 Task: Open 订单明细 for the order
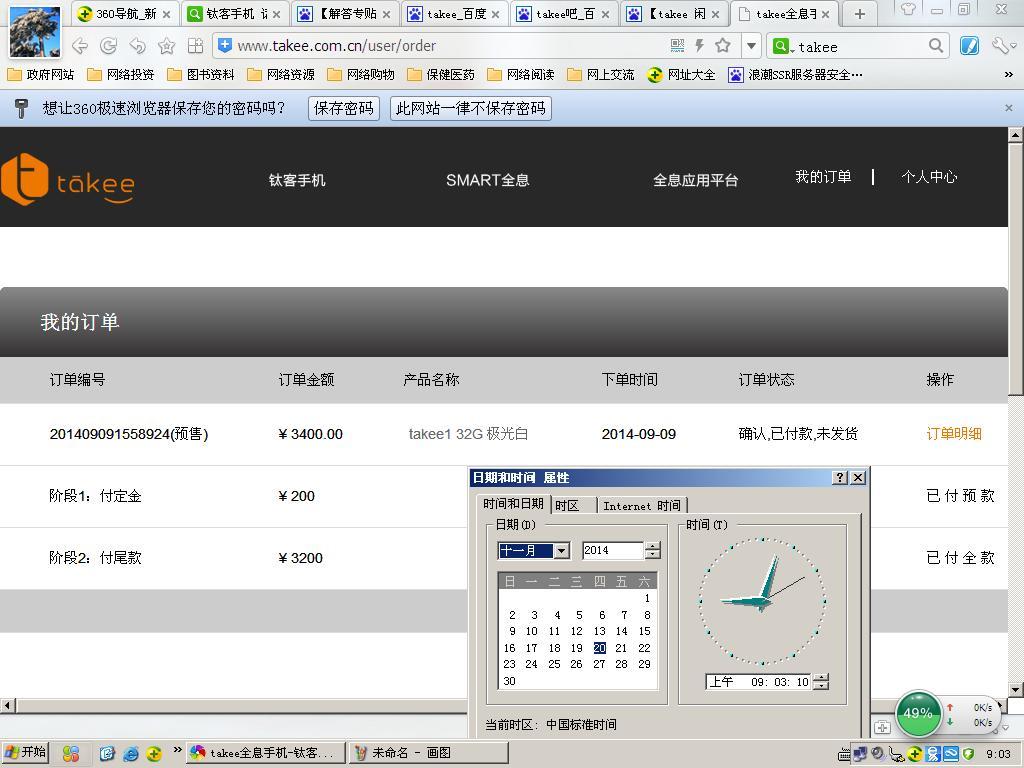(x=953, y=434)
